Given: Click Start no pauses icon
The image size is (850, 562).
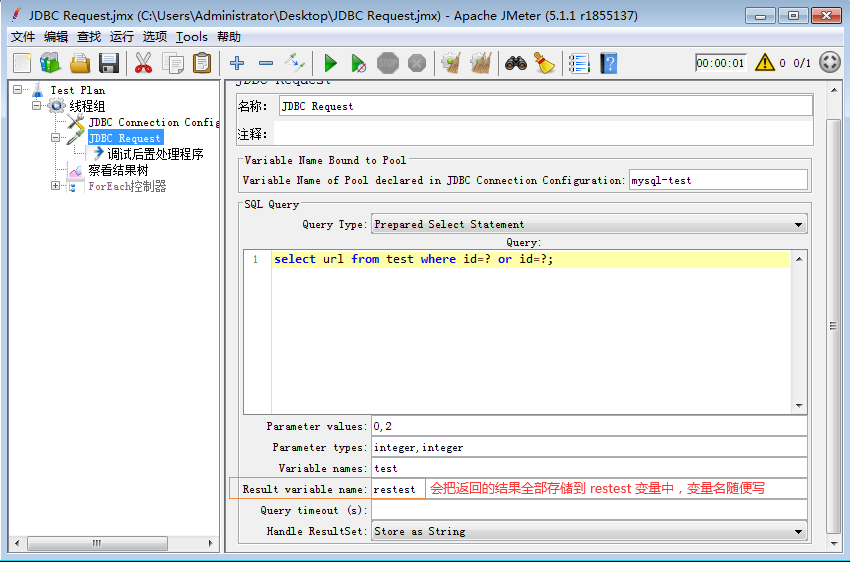Looking at the screenshot, I should pos(358,63).
